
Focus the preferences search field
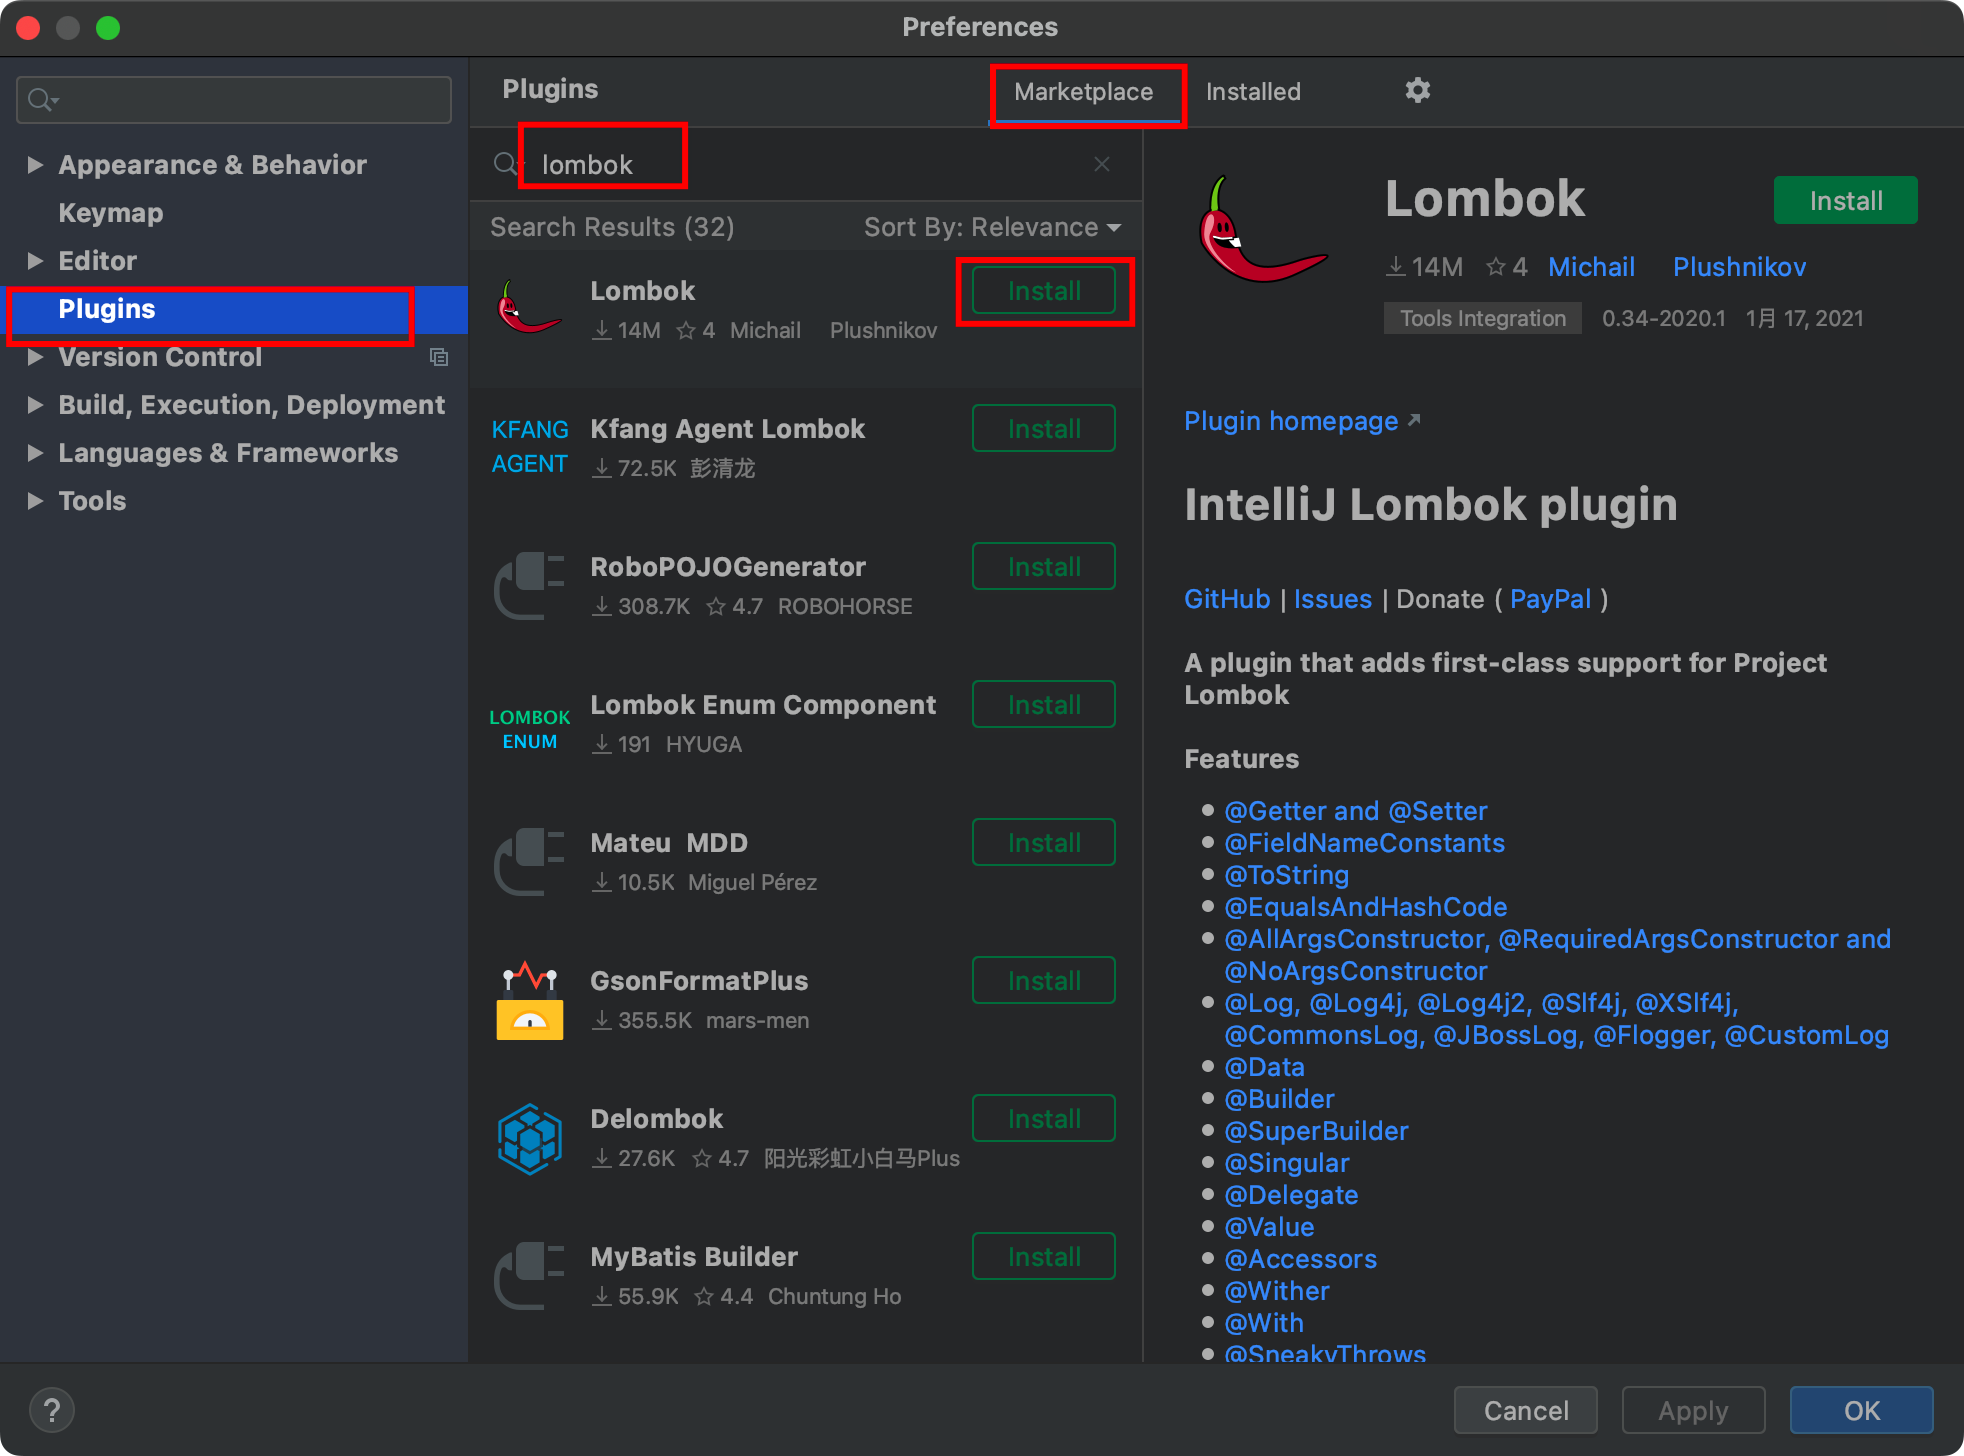tap(234, 100)
